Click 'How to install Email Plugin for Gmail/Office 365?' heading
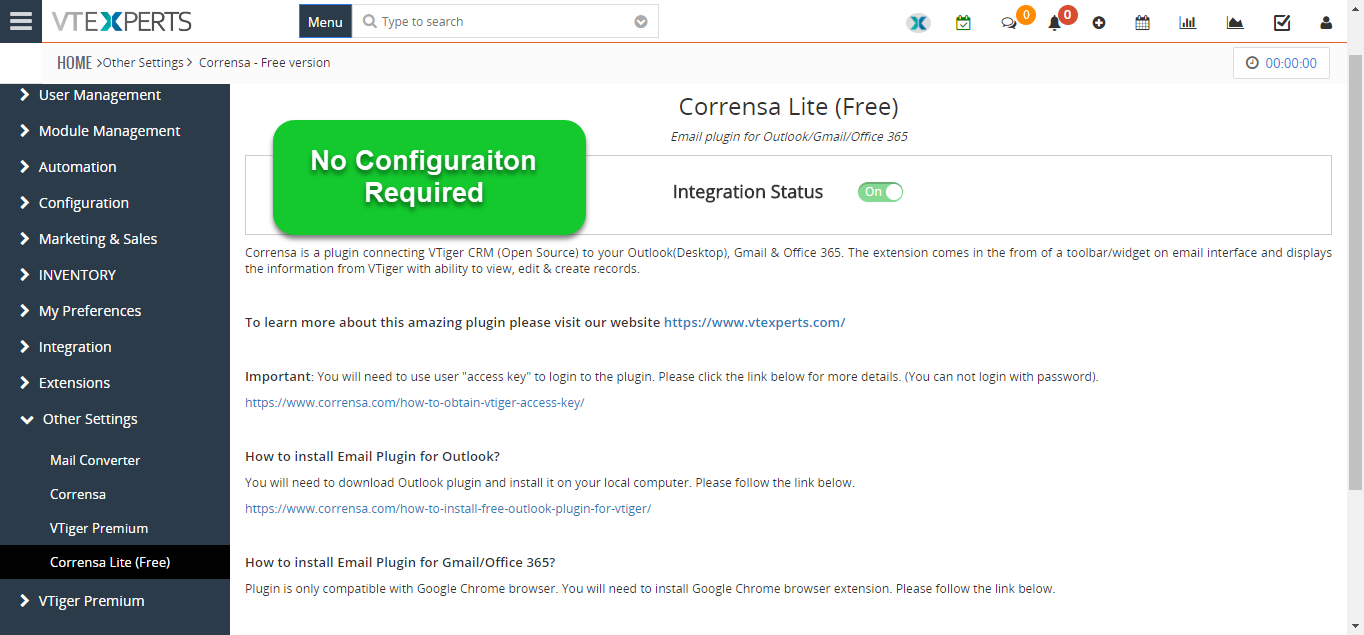The height and width of the screenshot is (635, 1364). point(400,562)
